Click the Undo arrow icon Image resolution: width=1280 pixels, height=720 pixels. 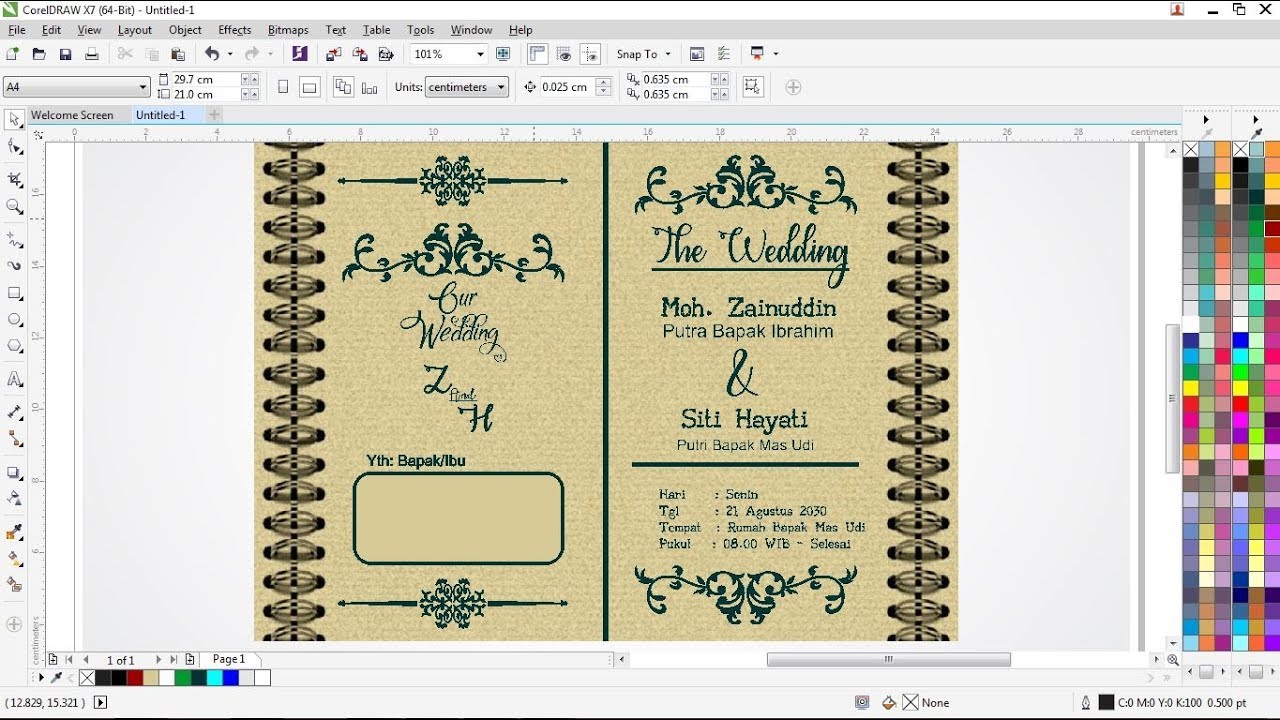[212, 54]
